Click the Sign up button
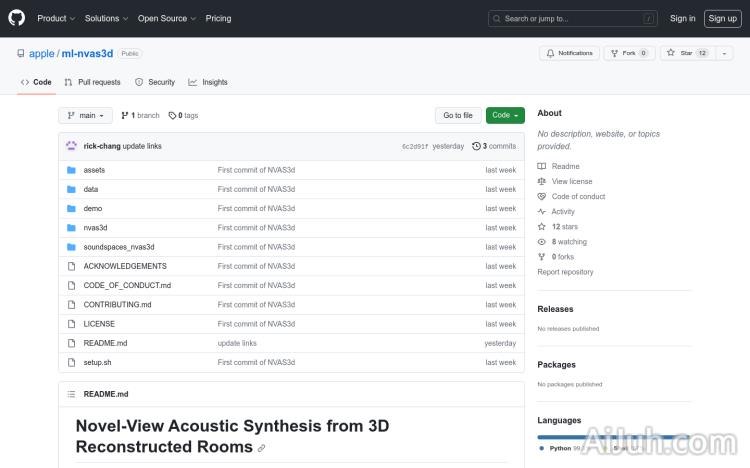Image resolution: width=750 pixels, height=468 pixels. 721,18
